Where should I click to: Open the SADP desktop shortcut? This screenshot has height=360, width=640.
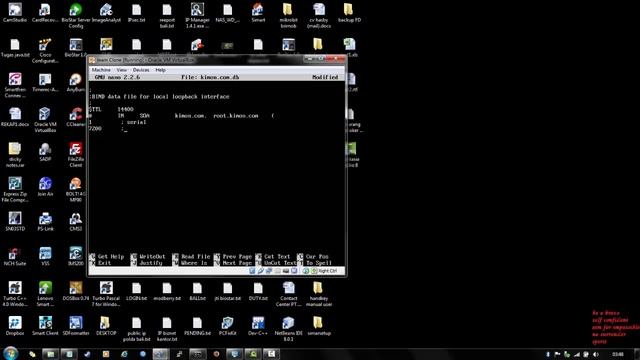(45, 152)
